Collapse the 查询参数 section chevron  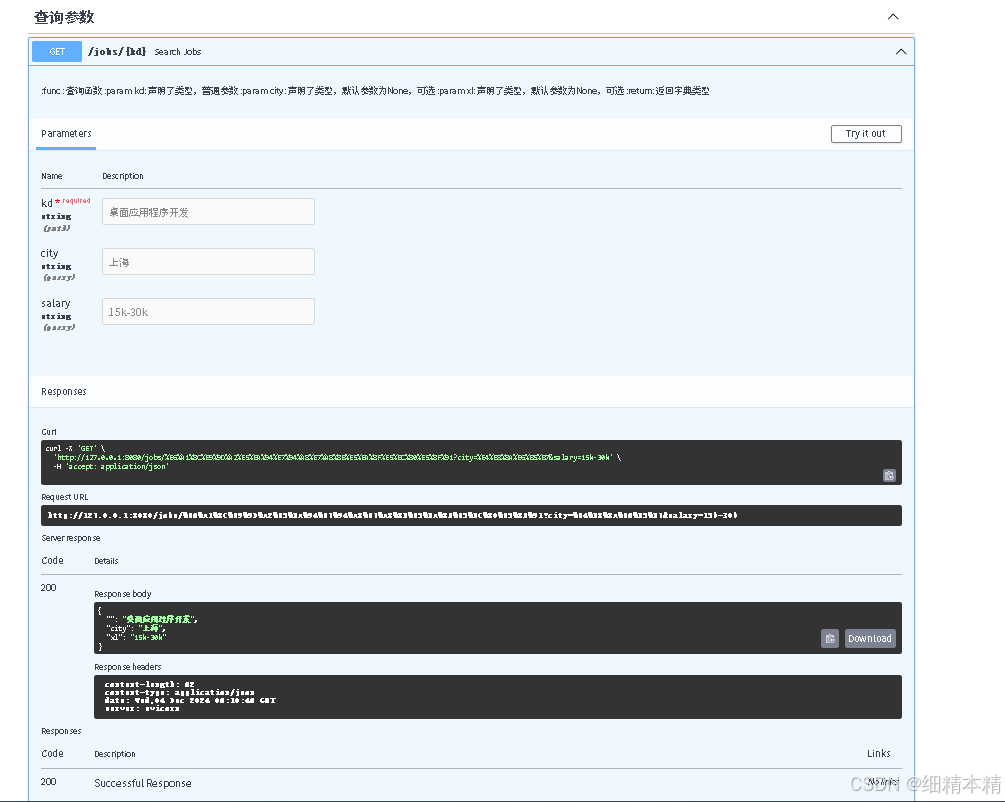point(893,17)
